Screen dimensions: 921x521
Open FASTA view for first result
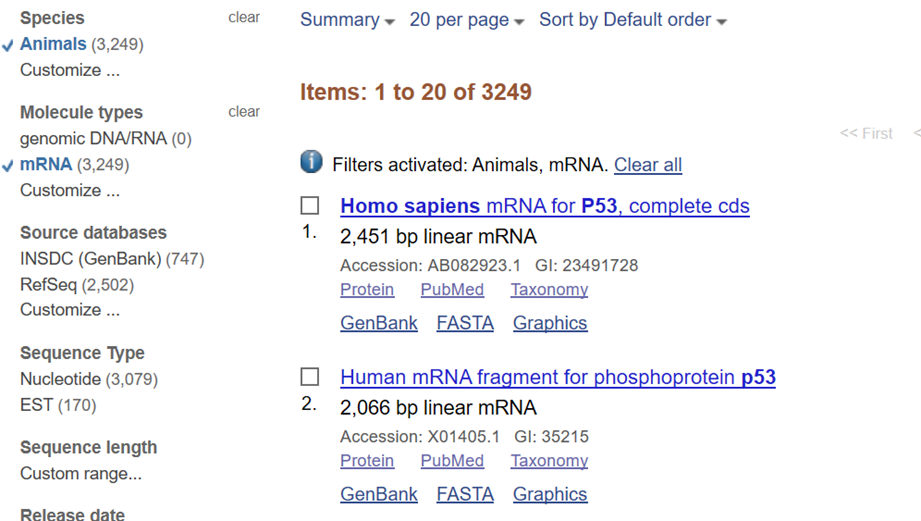pos(465,323)
